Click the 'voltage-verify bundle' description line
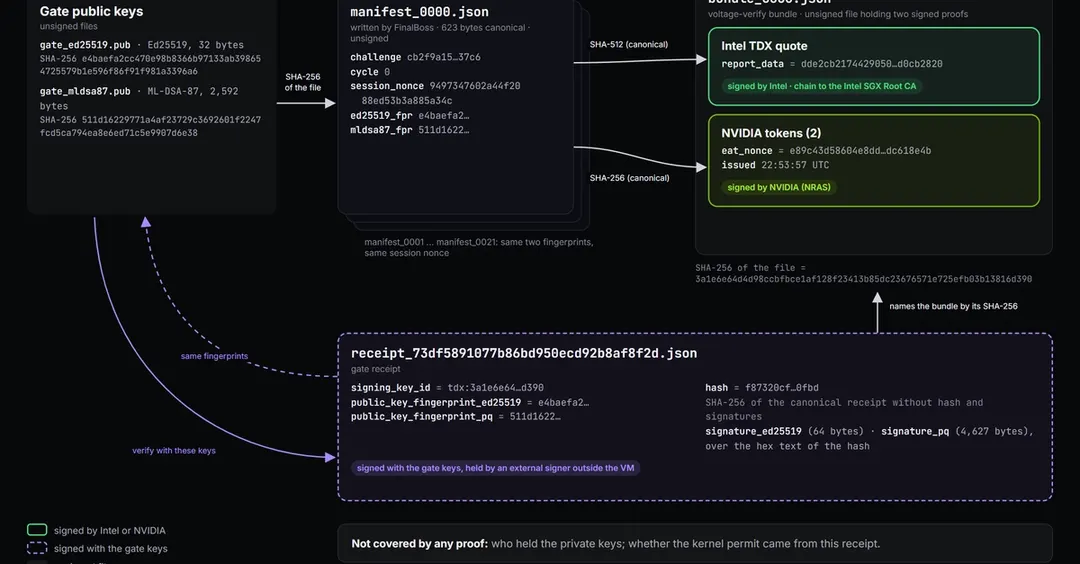Image resolution: width=1080 pixels, height=564 pixels. (x=838, y=14)
